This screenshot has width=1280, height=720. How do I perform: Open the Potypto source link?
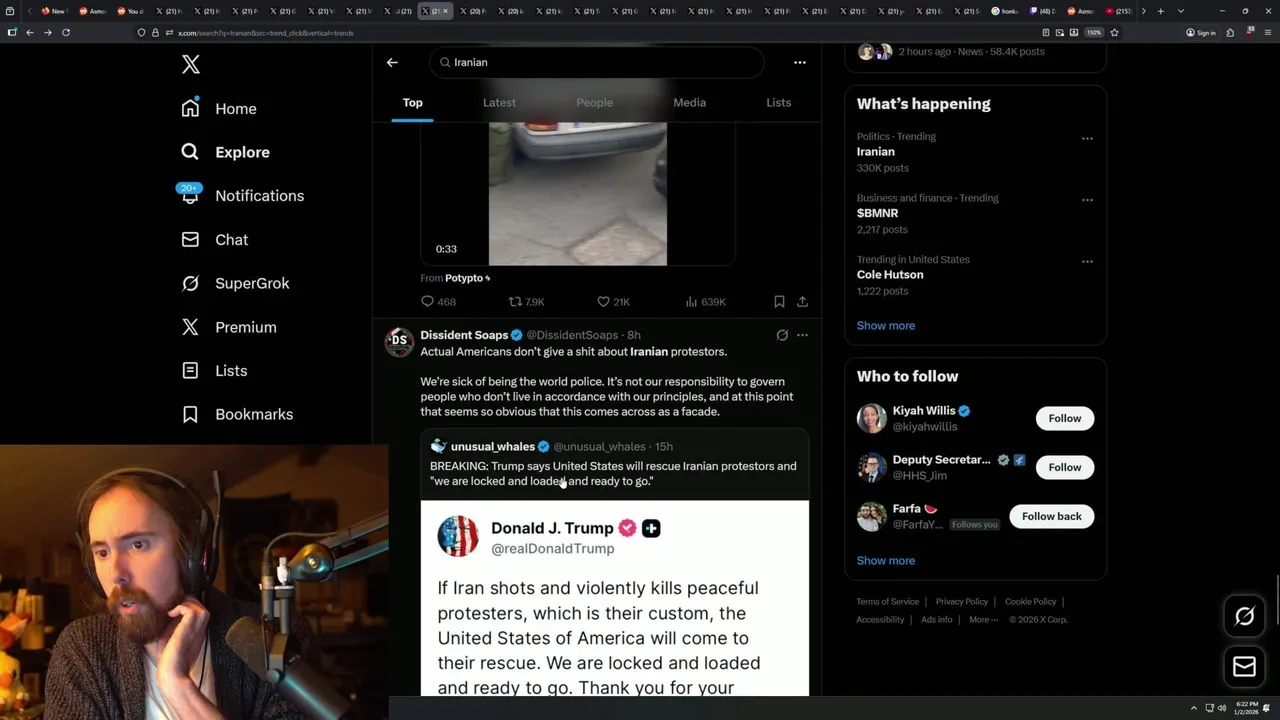coord(466,278)
